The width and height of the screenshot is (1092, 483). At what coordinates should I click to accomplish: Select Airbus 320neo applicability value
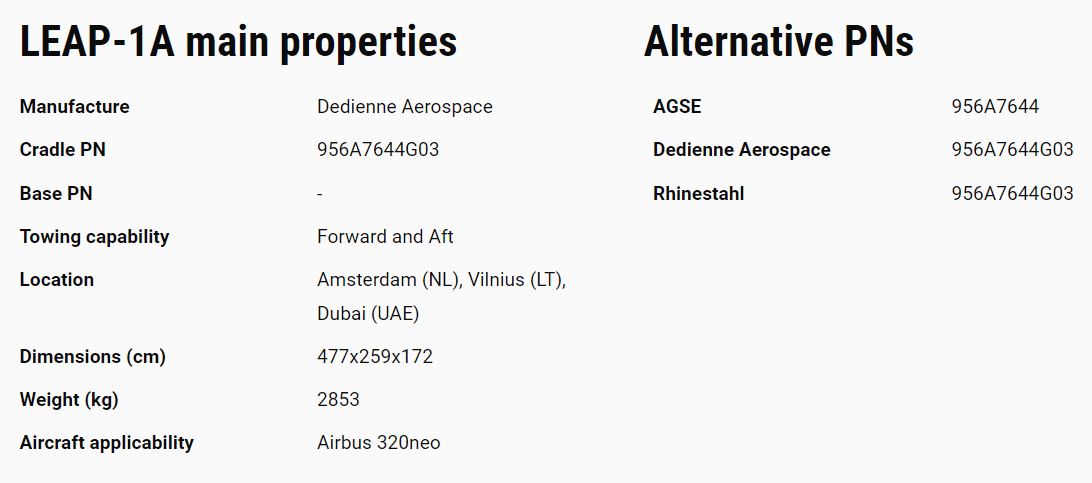point(379,443)
